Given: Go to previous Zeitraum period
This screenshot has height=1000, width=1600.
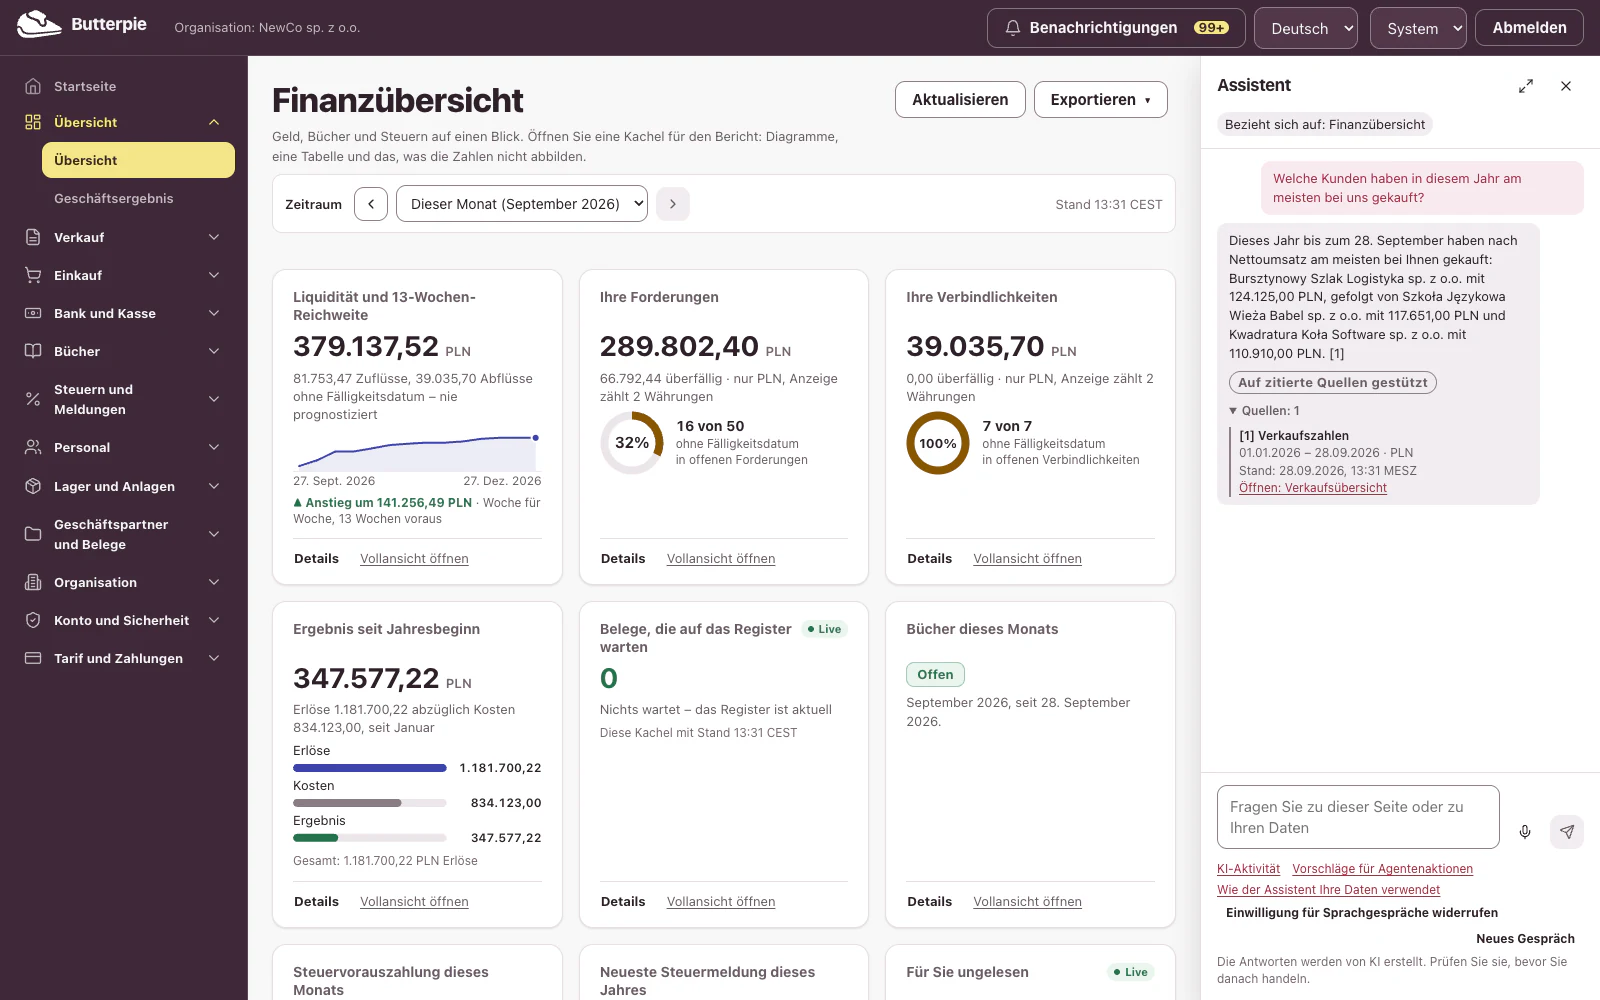Looking at the screenshot, I should (371, 204).
